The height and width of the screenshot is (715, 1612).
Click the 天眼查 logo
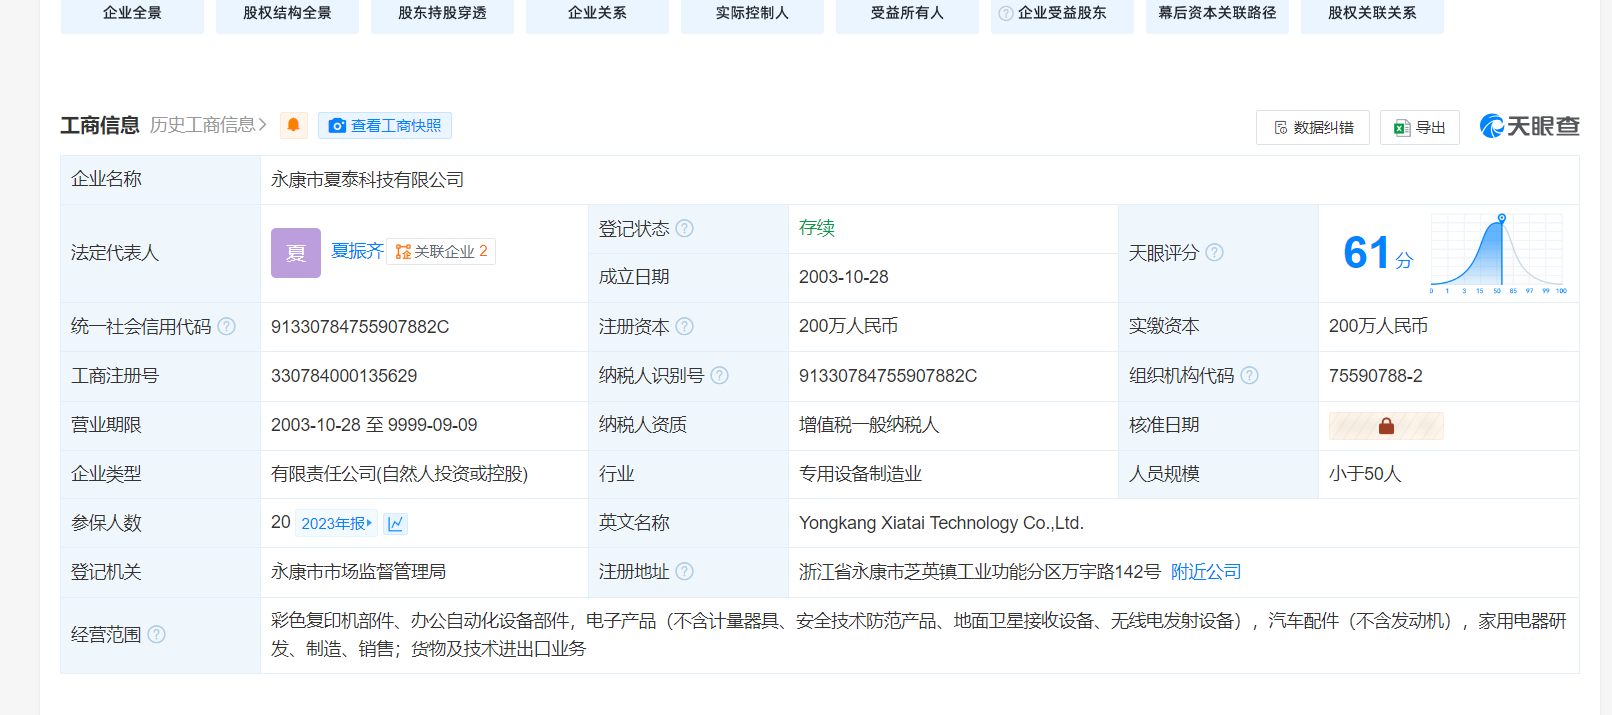(1529, 126)
